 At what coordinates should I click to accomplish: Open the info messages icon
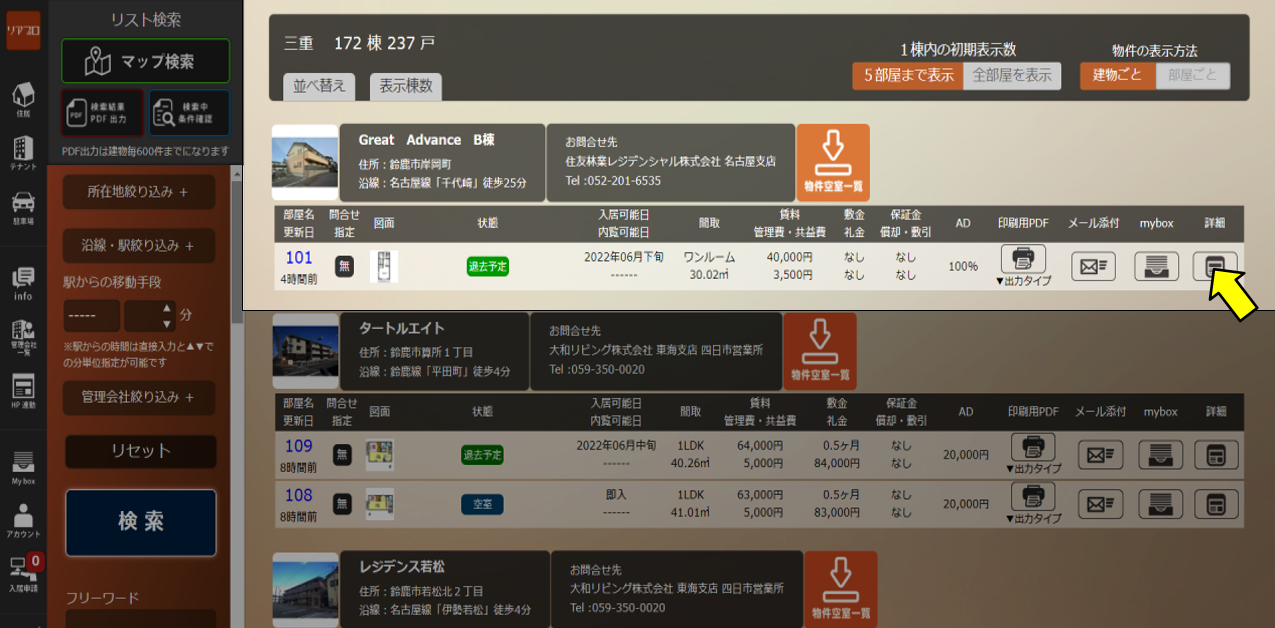point(23,283)
